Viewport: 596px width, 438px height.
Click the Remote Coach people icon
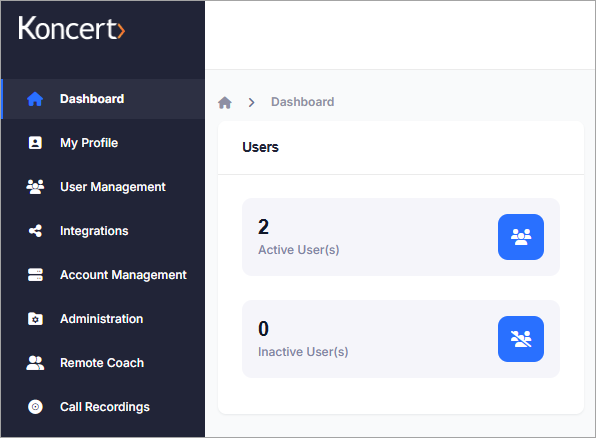[x=35, y=363]
